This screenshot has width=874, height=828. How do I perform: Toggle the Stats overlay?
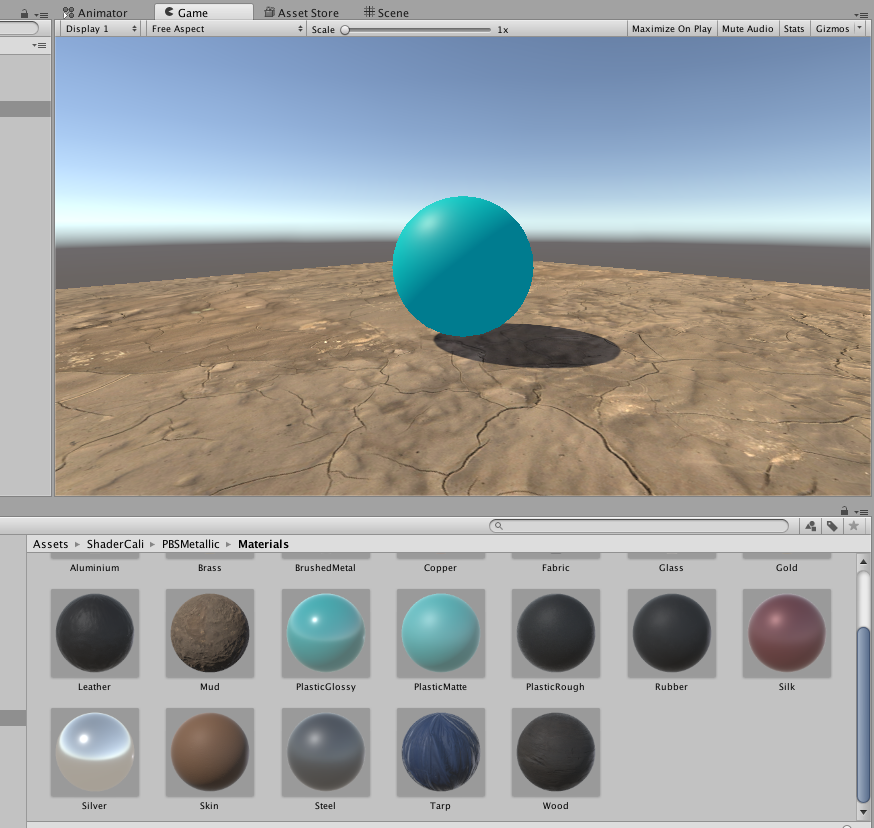coord(793,28)
